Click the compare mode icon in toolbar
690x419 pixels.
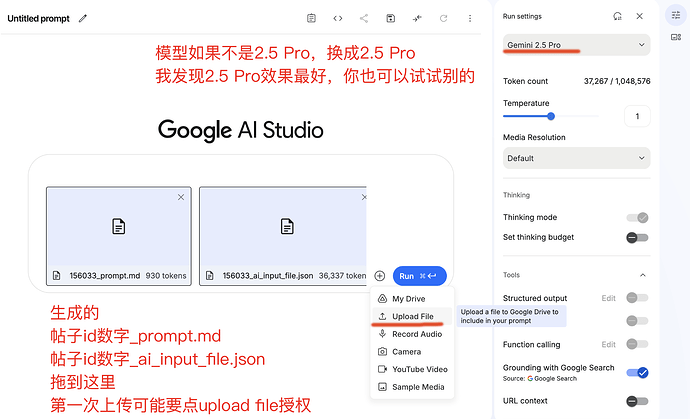click(417, 18)
